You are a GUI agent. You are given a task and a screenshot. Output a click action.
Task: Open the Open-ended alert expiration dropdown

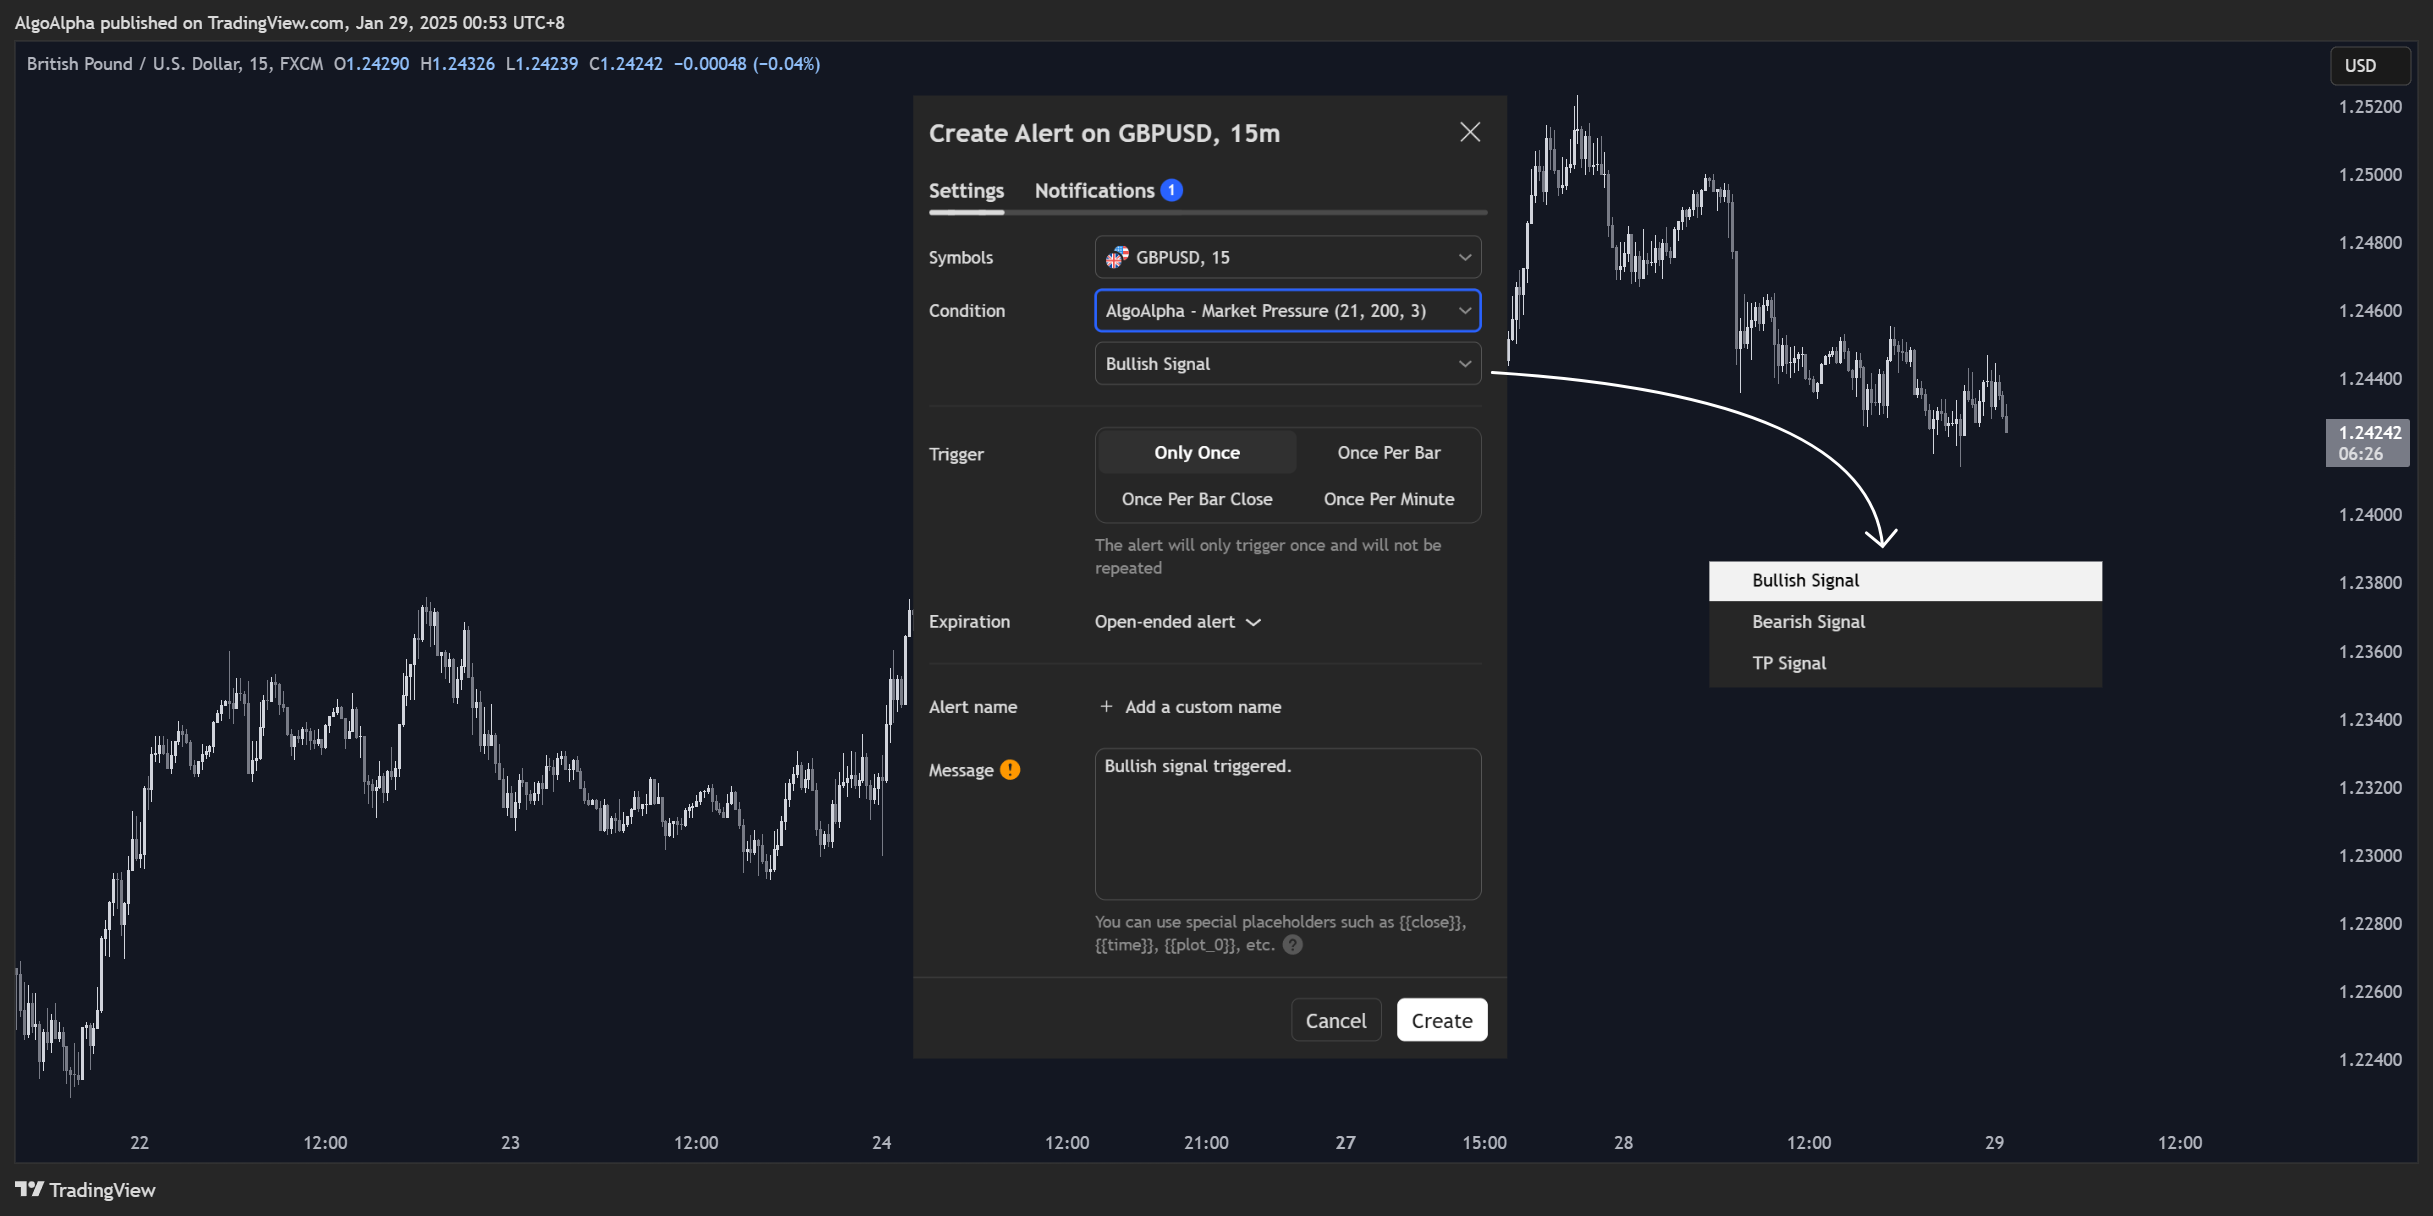[1178, 622]
